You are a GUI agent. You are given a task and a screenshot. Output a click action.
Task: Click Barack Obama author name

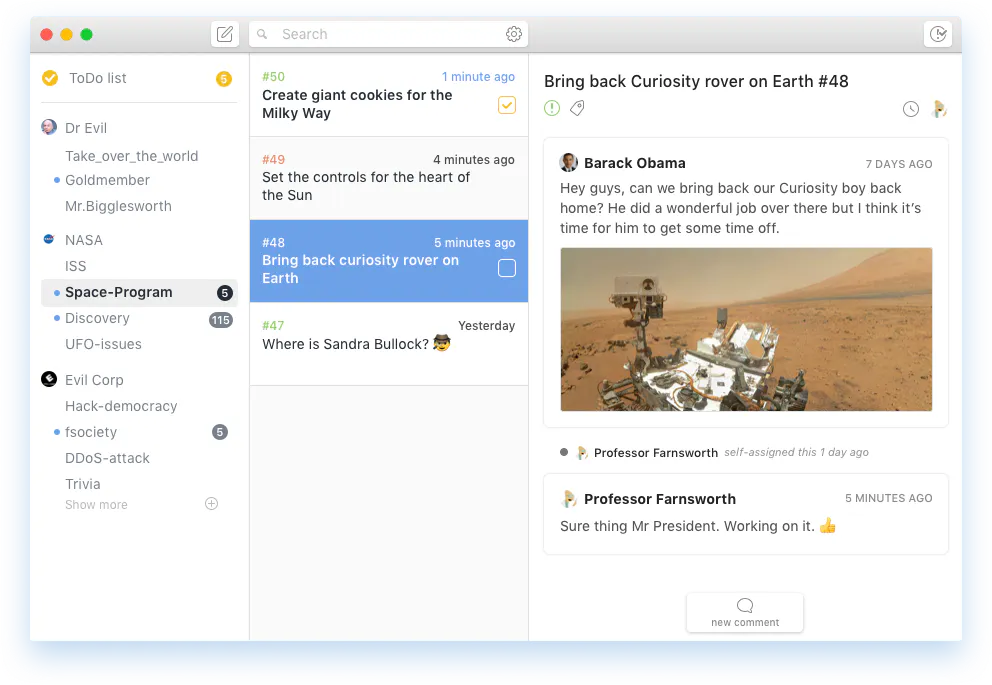(635, 163)
